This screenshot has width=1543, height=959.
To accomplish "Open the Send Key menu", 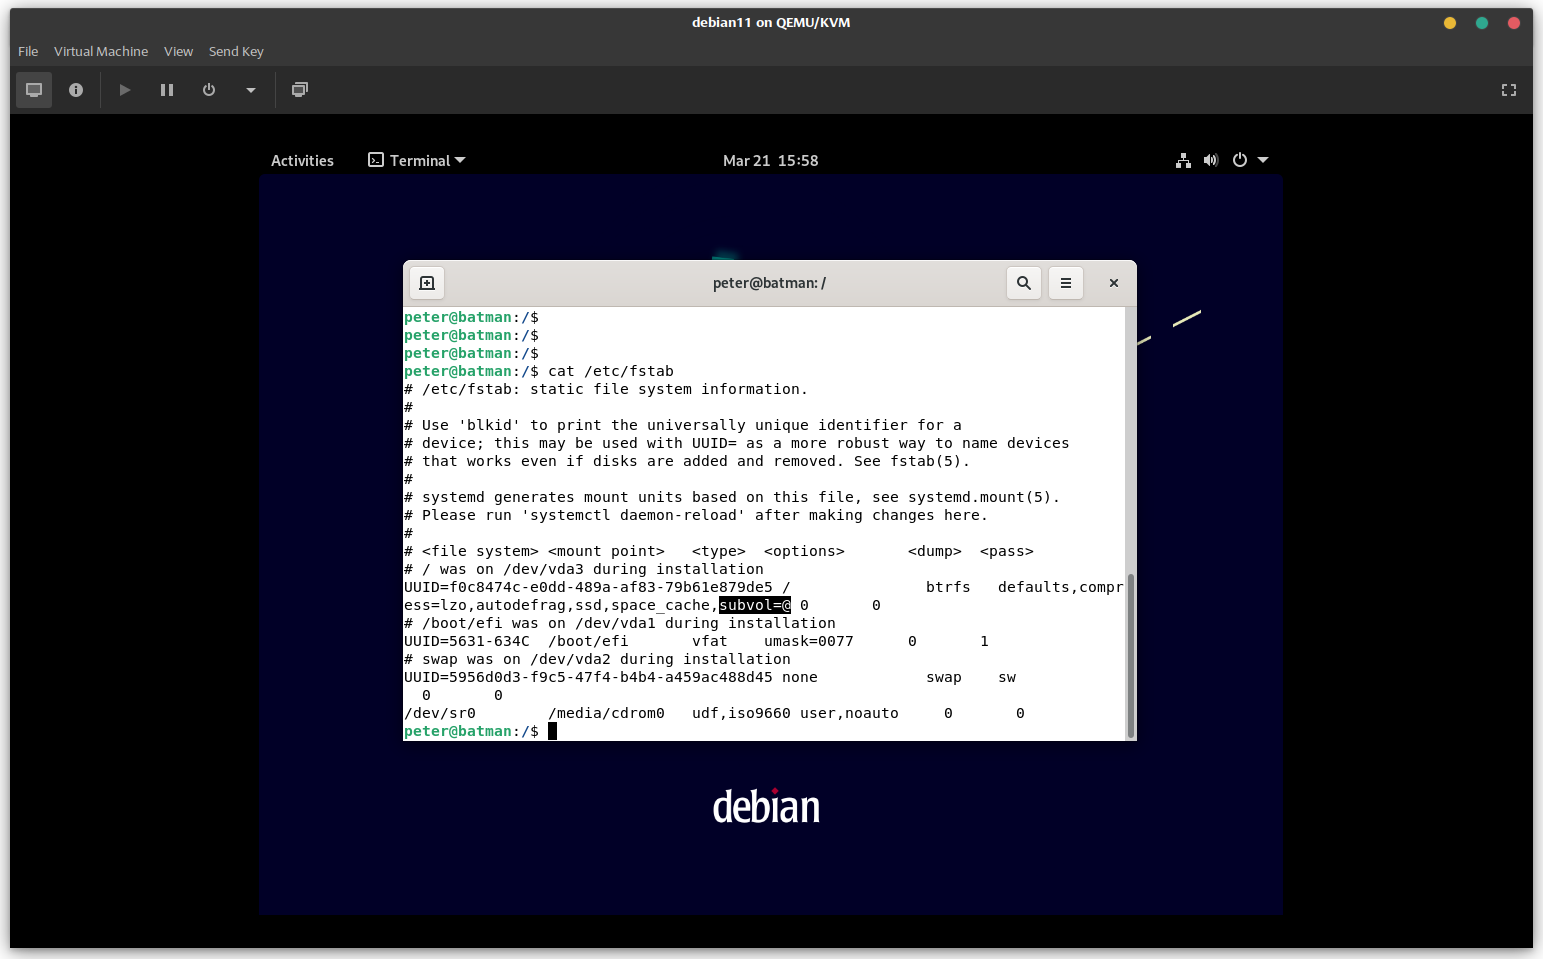I will (236, 51).
